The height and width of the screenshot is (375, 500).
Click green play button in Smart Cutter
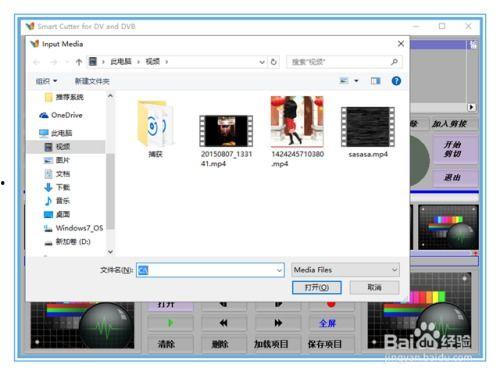click(170, 323)
